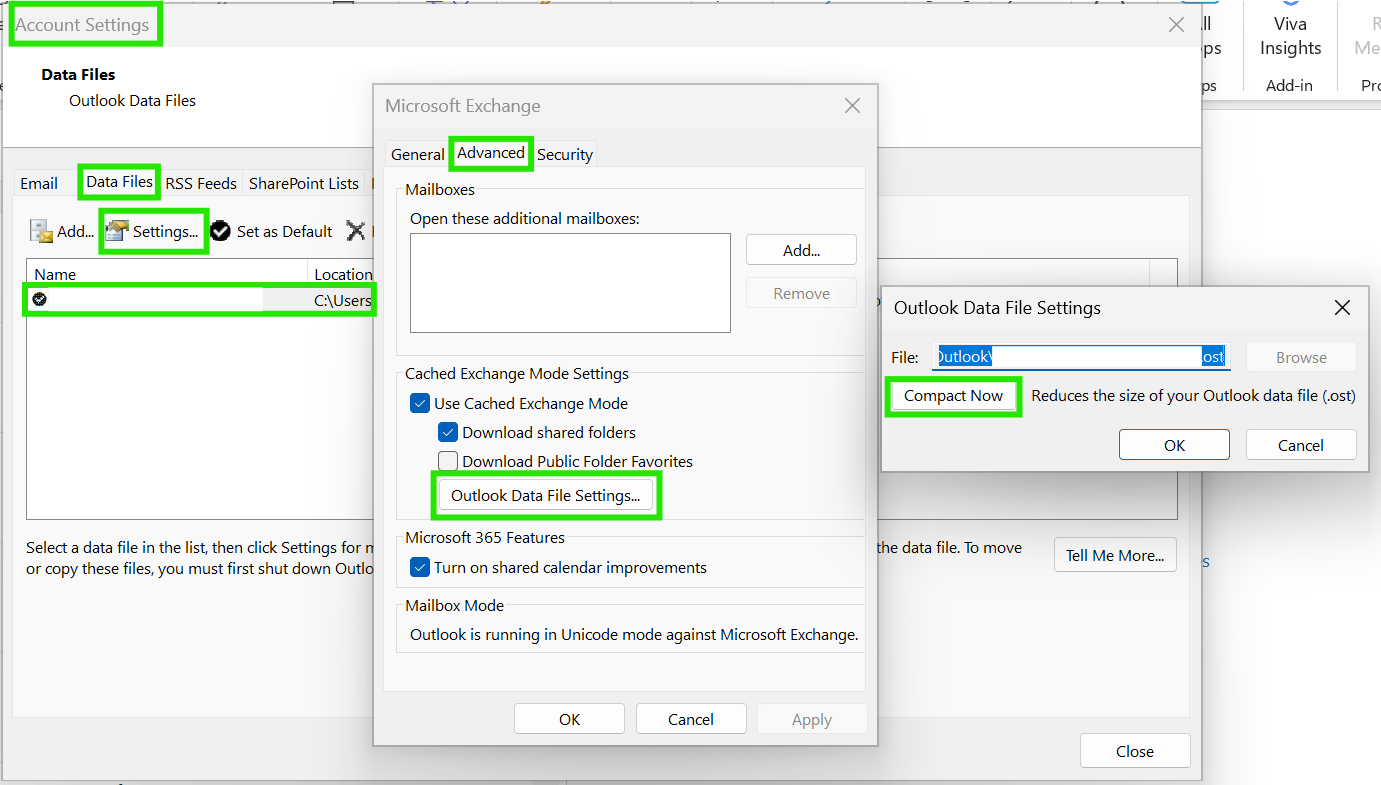Viewport: 1381px width, 785px height.
Task: Open the Security tab in Microsoft Exchange
Action: tap(565, 154)
